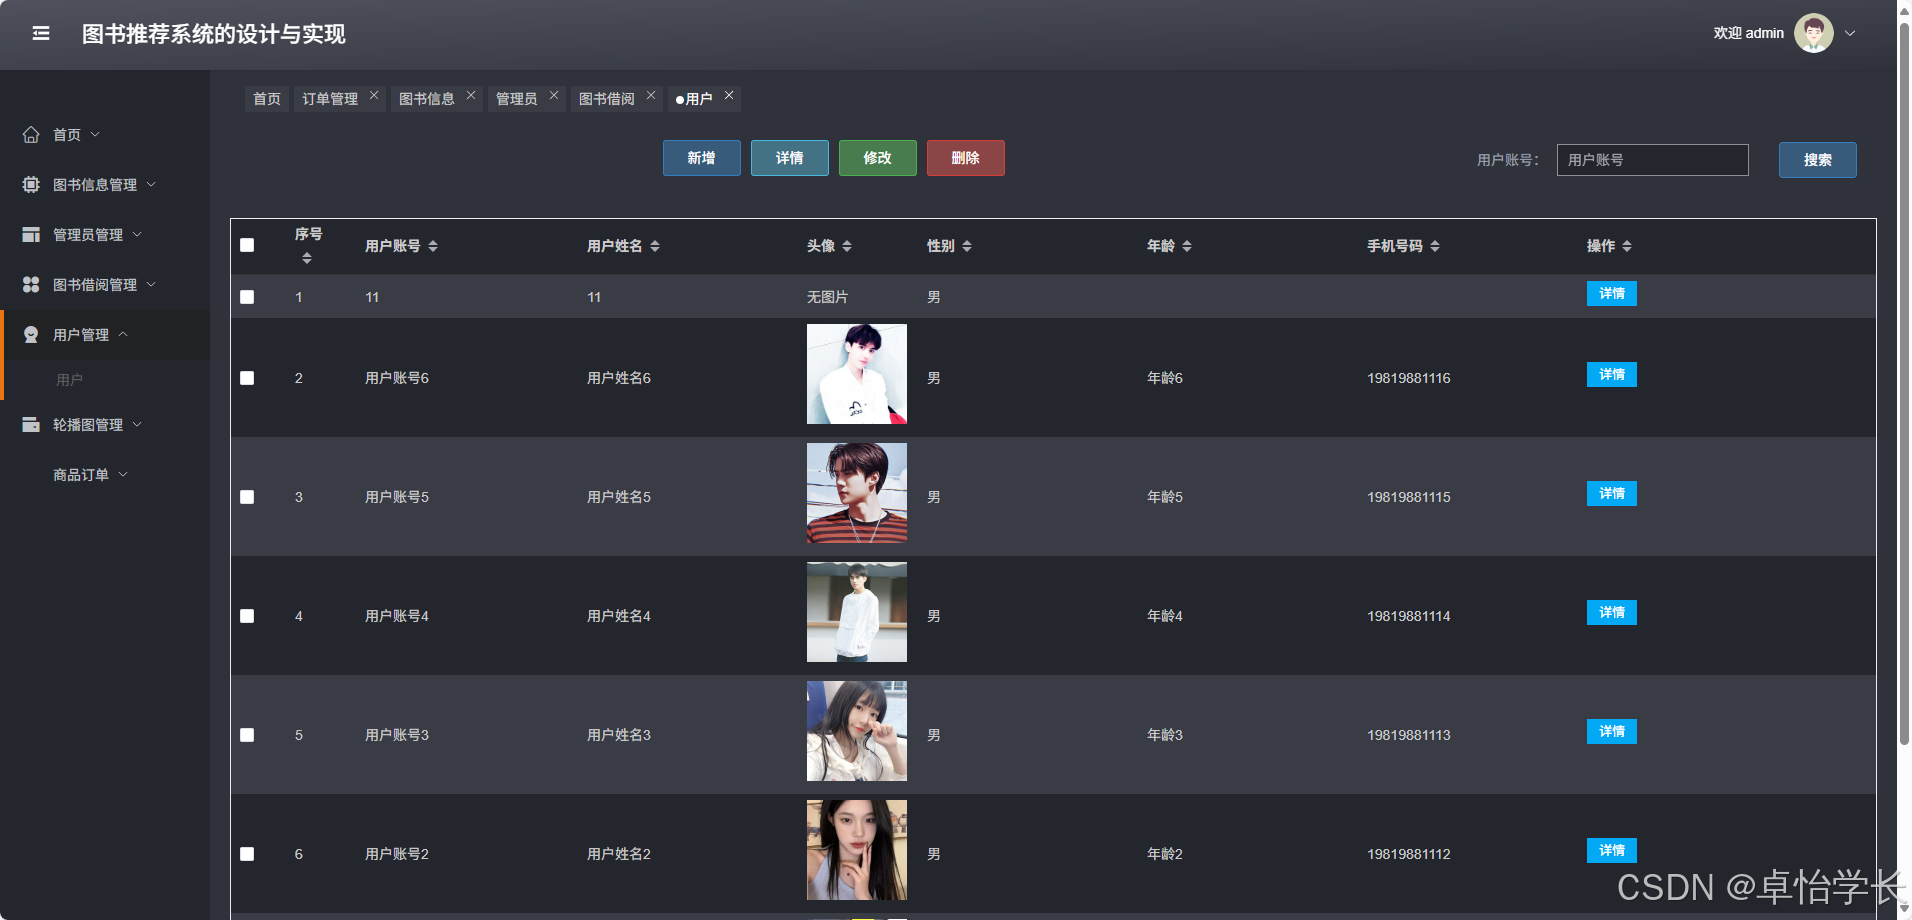Check the 用户账号2 row checkbox
The width and height of the screenshot is (1912, 920).
247,854
